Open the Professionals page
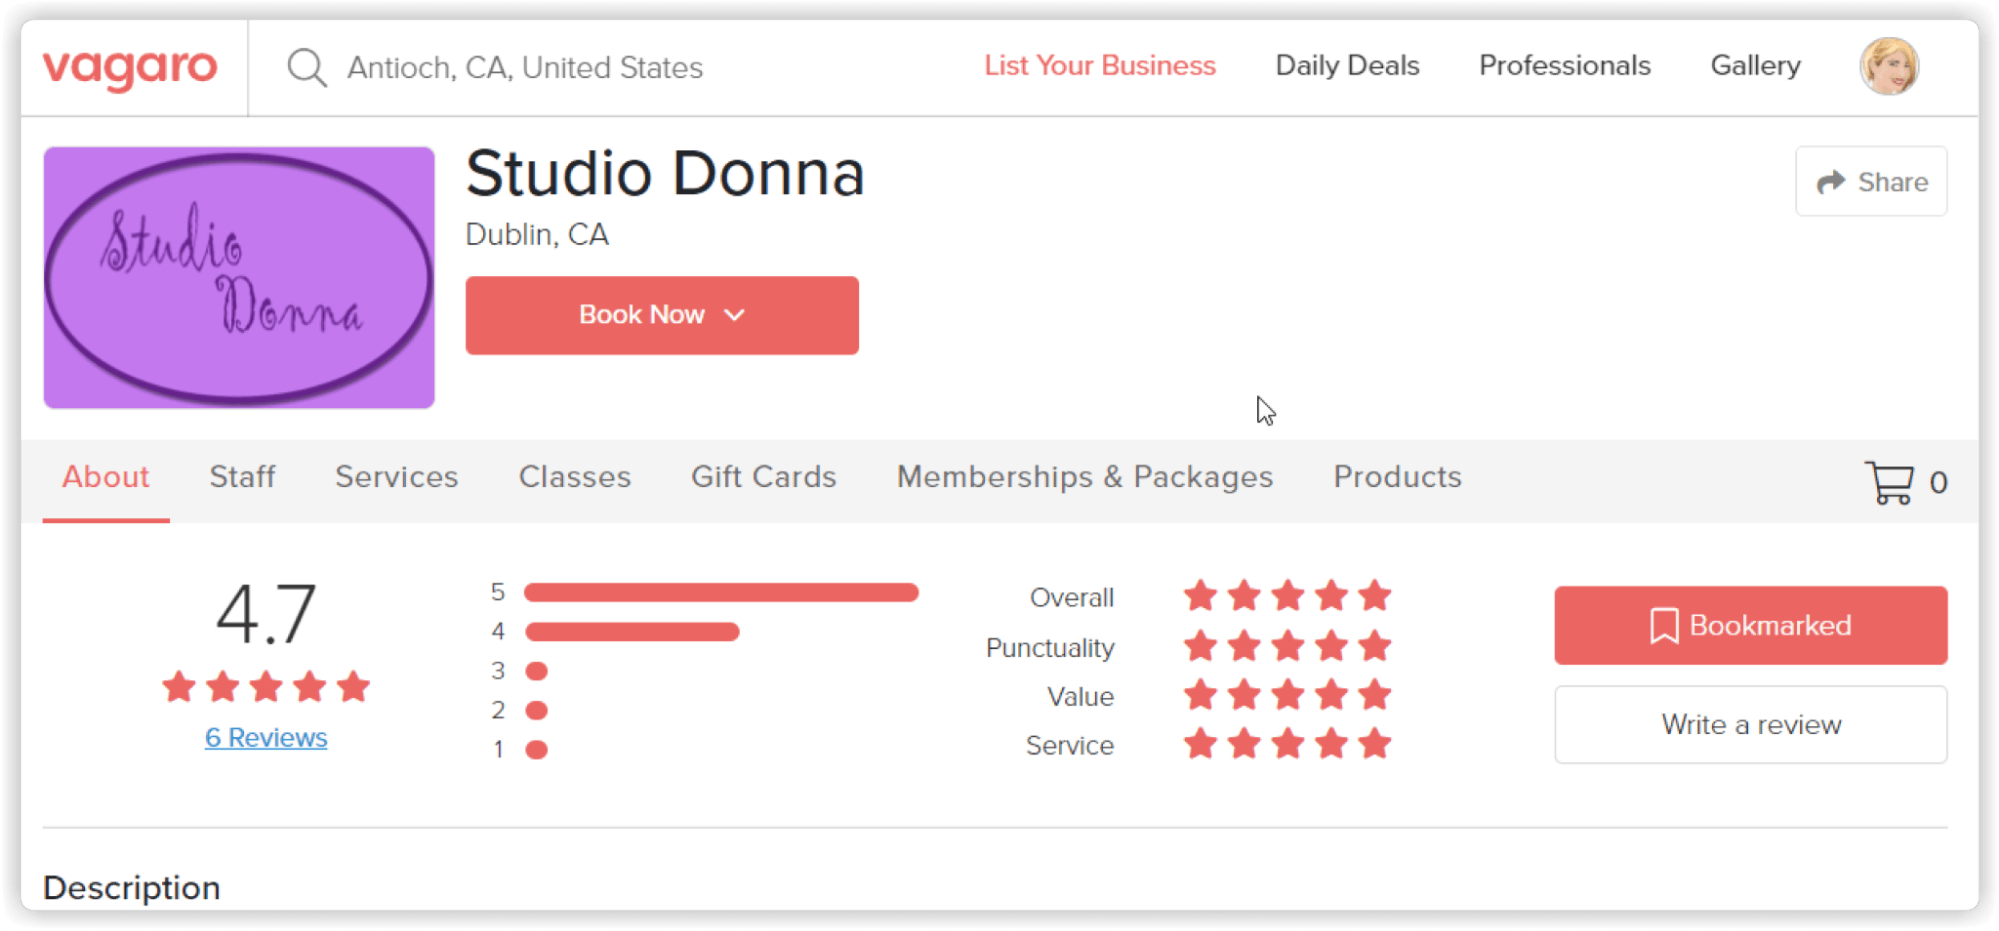This screenshot has height=931, width=1999. [1565, 66]
